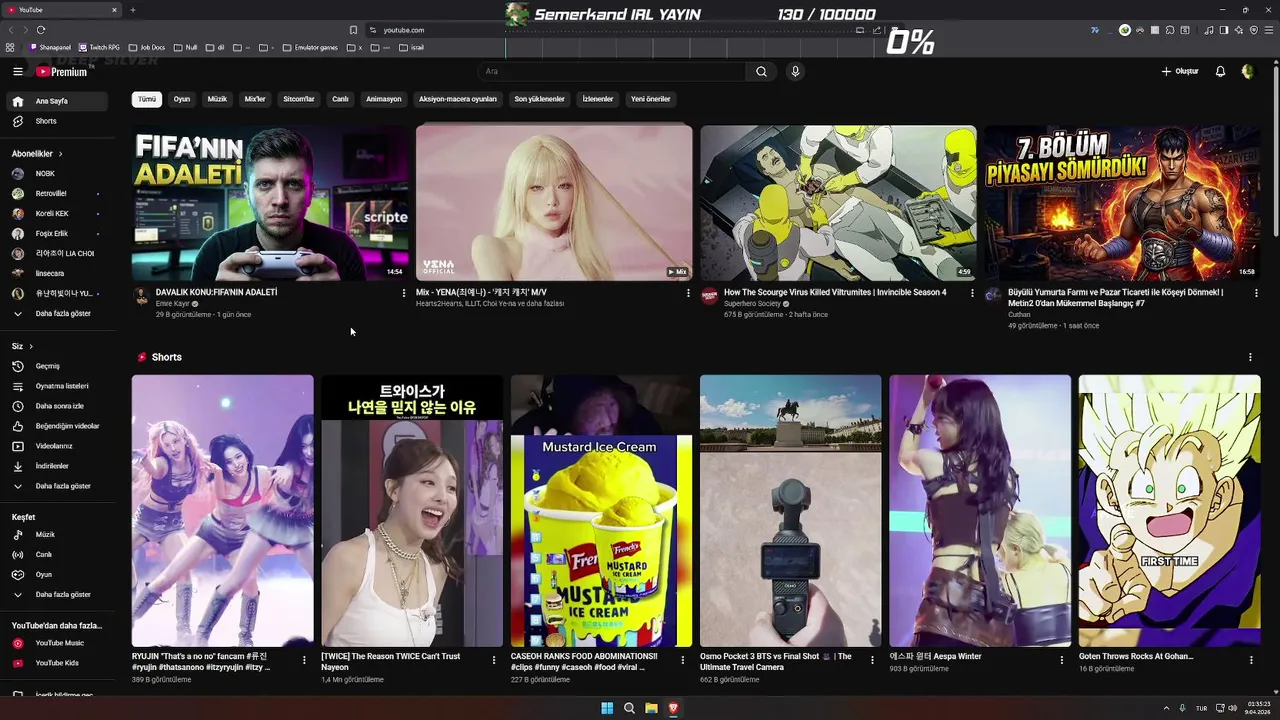Select the Müzik filter chip

tap(217, 99)
